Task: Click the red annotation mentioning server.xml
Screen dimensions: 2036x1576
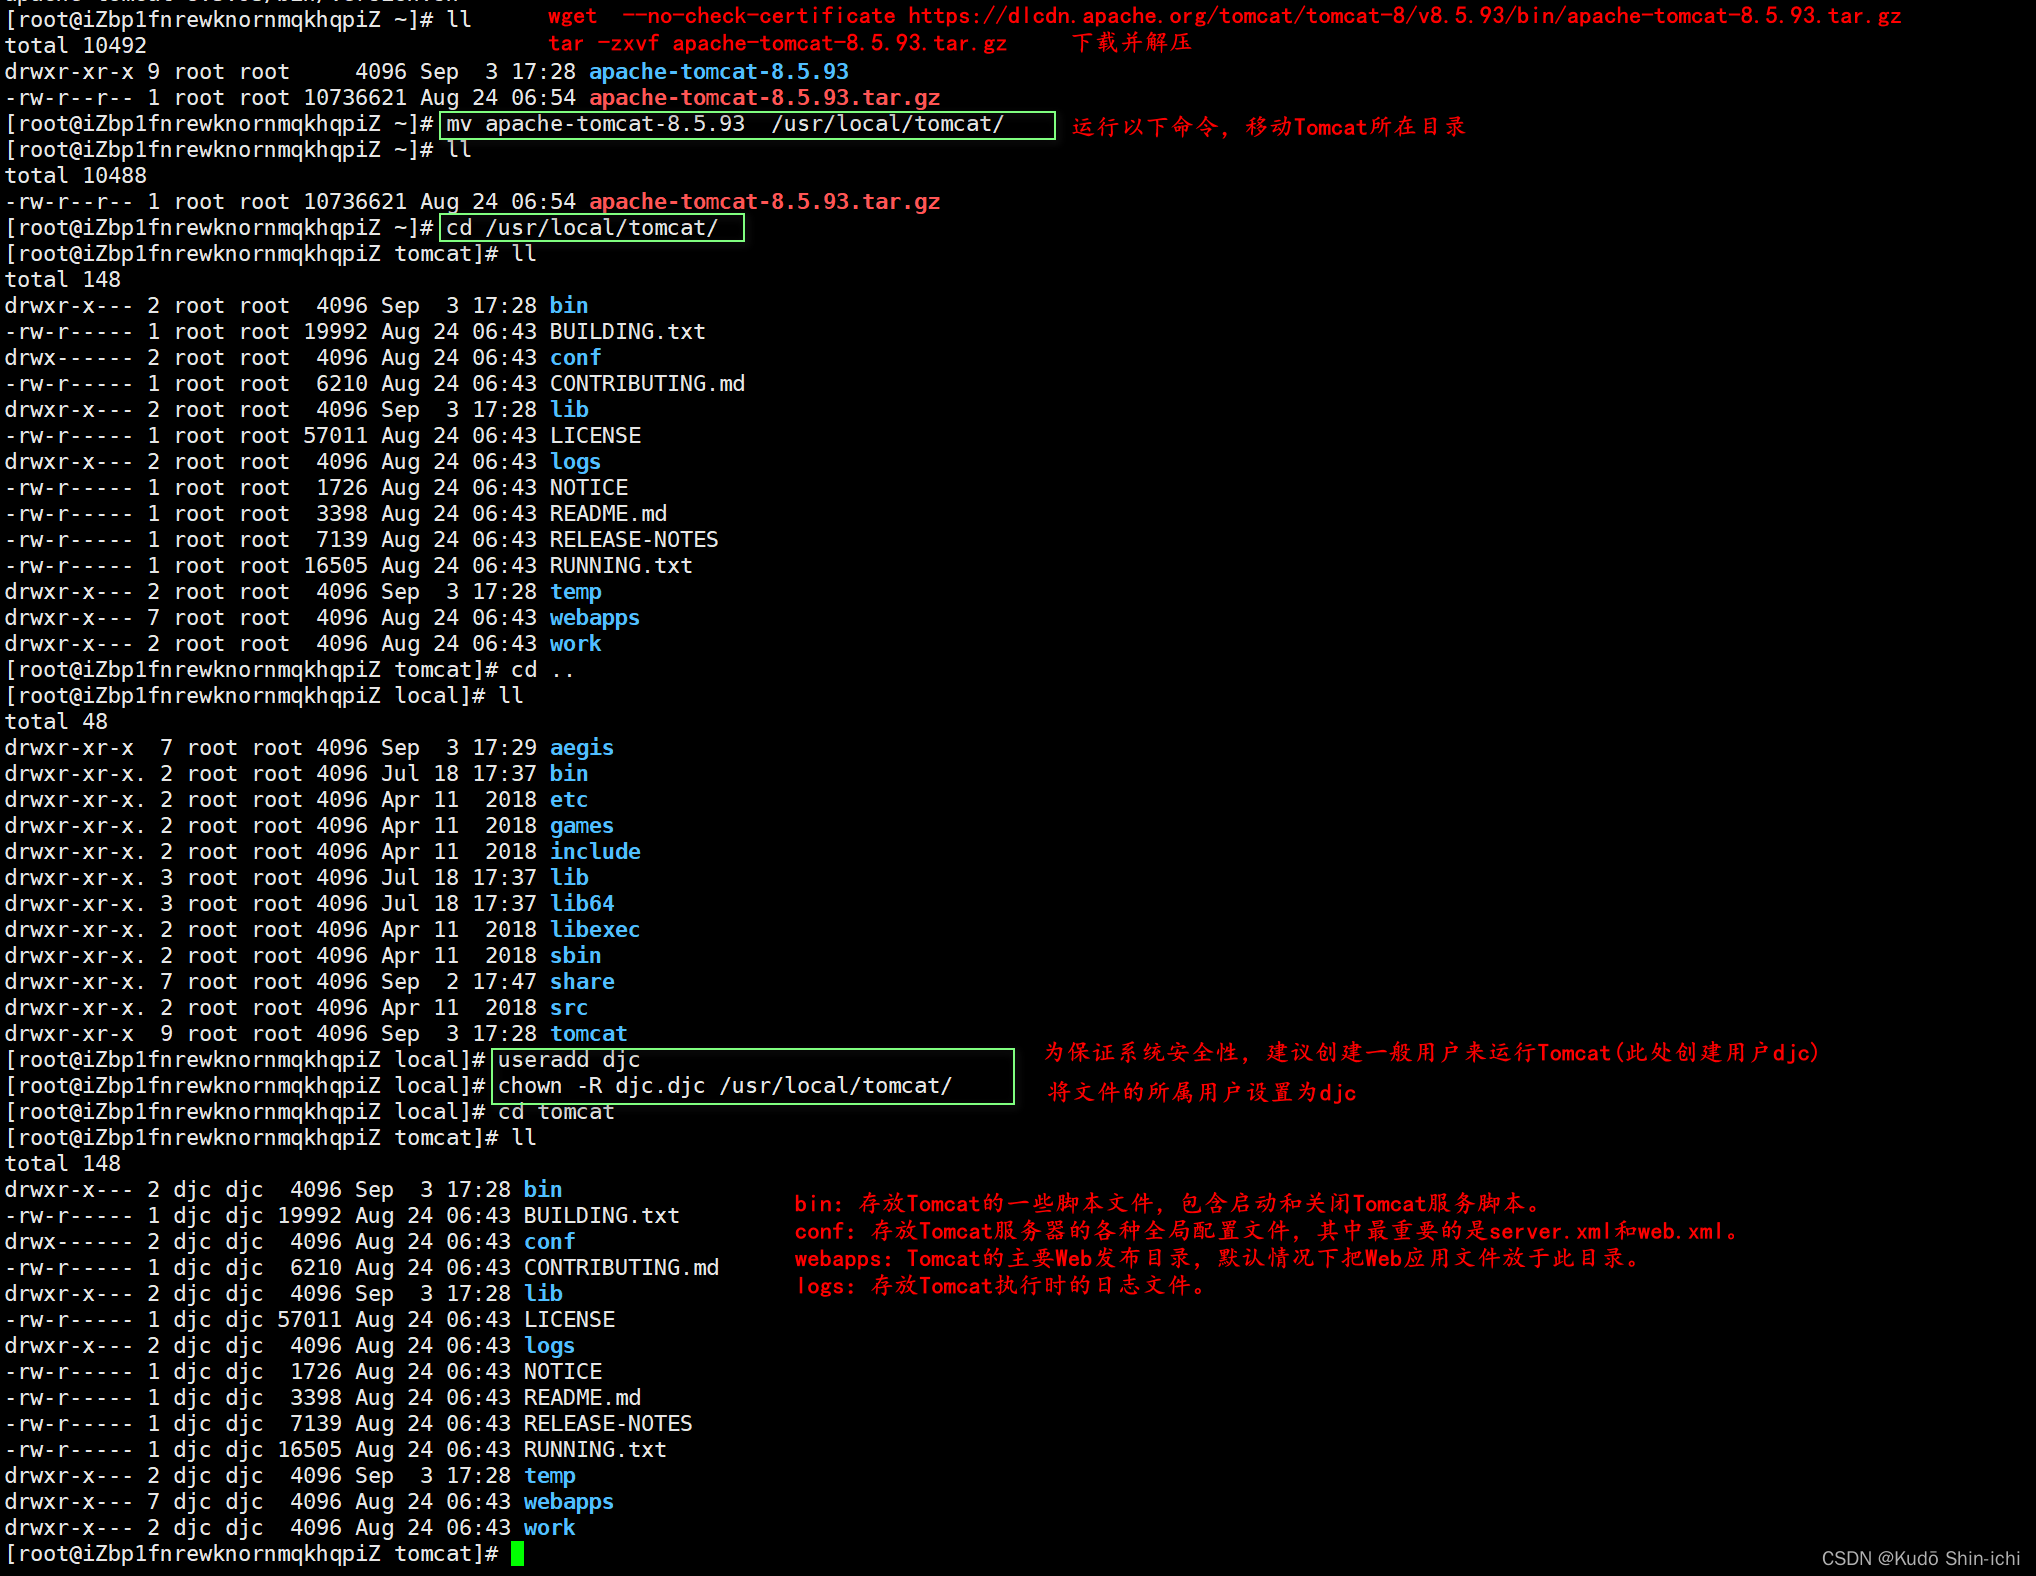Action: (1267, 1231)
